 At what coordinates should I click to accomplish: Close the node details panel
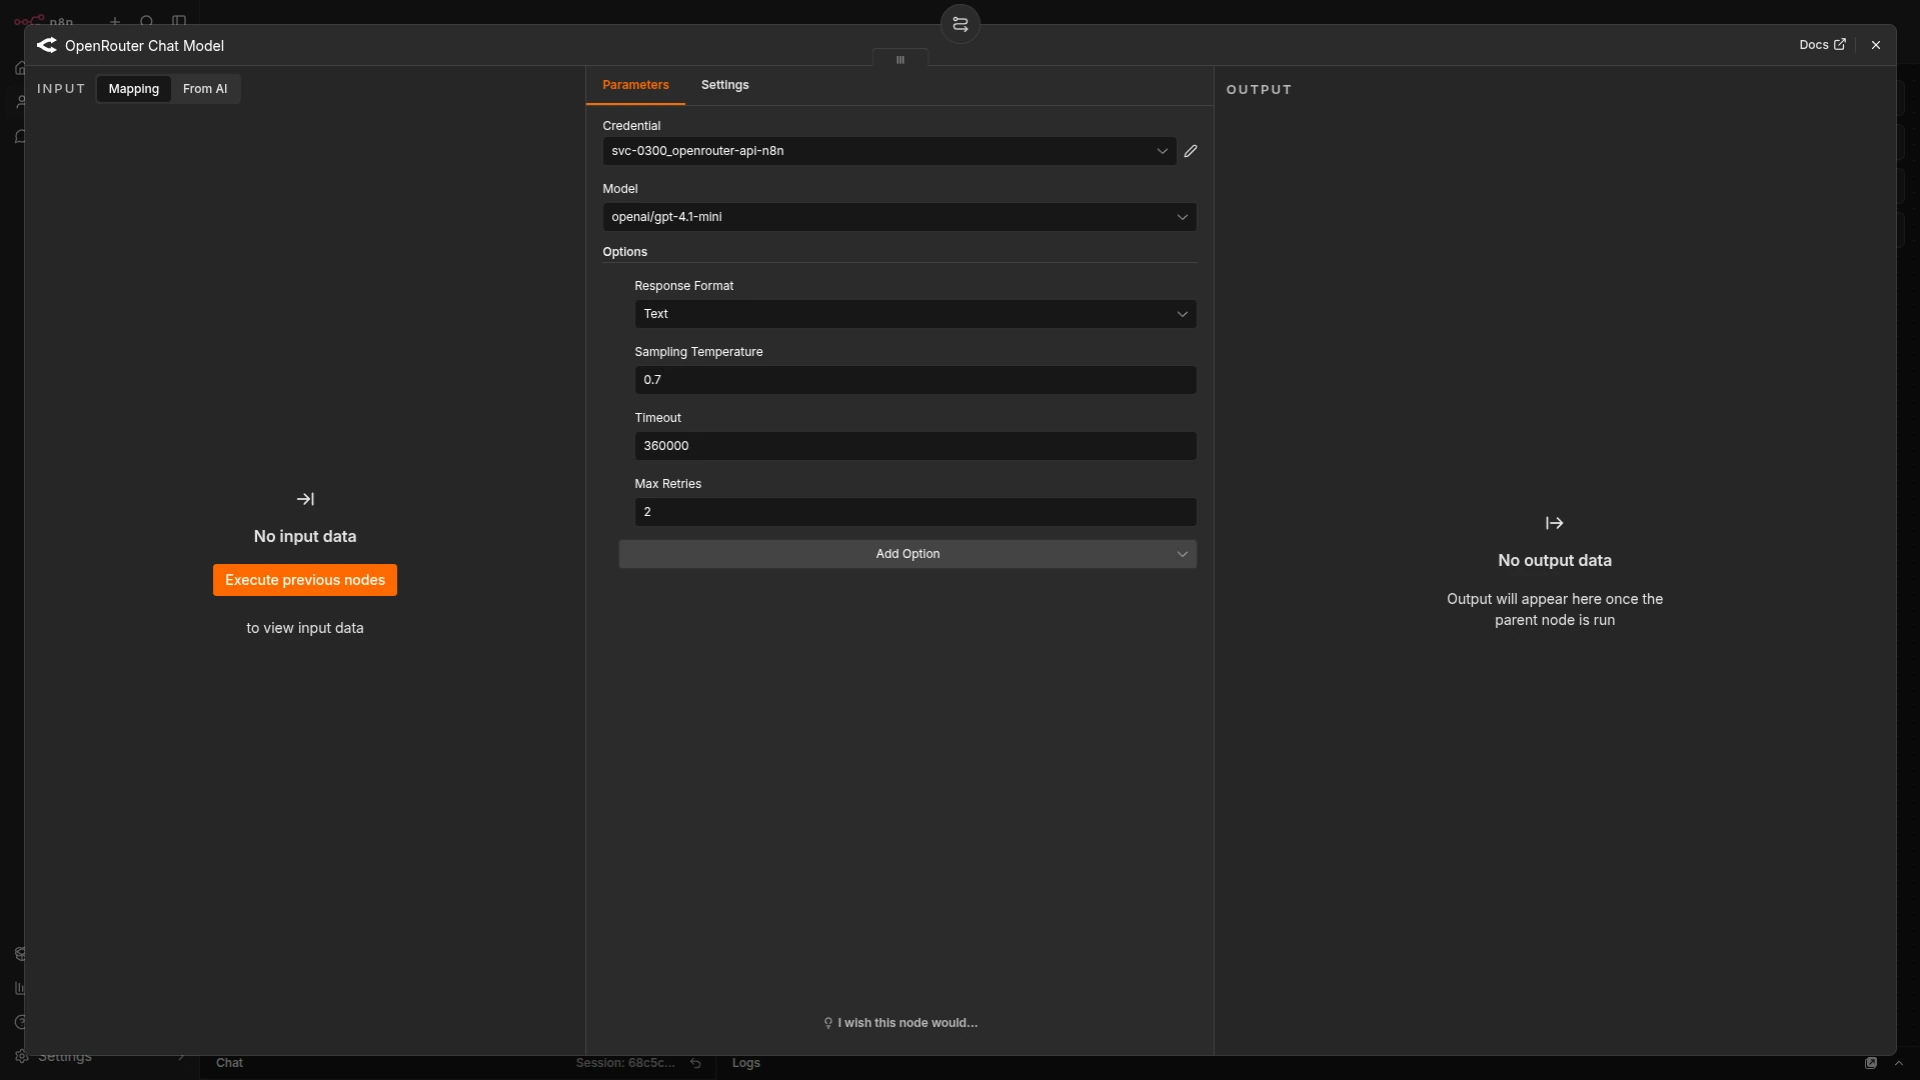pos(1876,45)
